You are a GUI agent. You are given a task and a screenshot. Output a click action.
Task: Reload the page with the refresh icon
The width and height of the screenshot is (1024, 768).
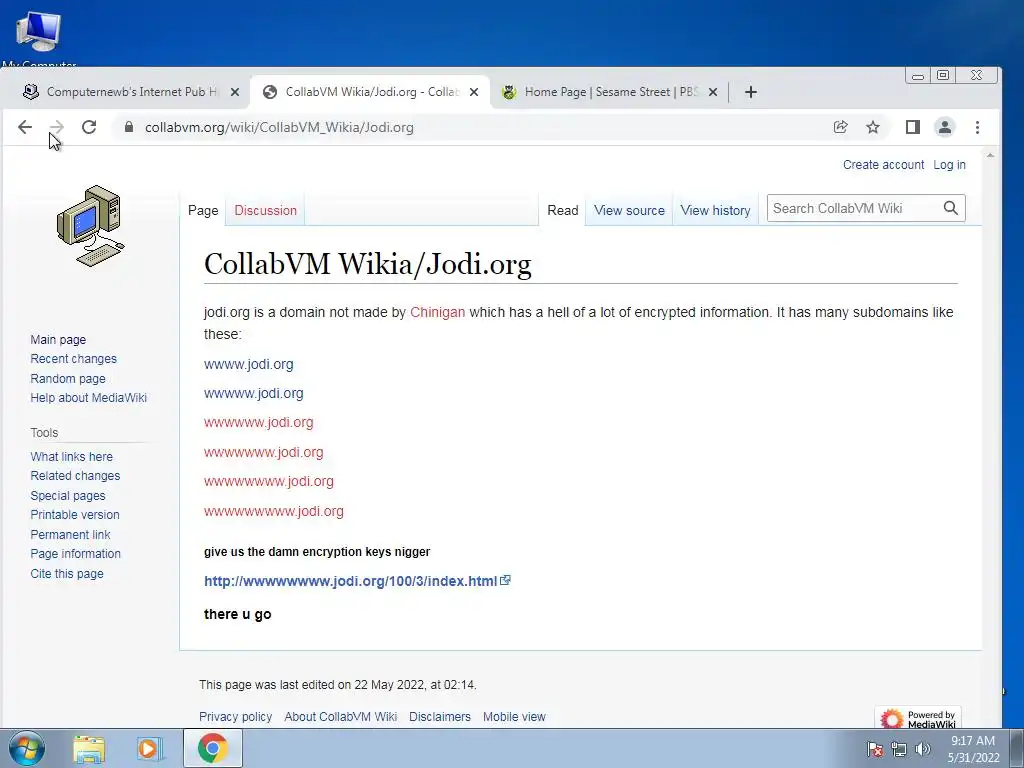[x=89, y=127]
